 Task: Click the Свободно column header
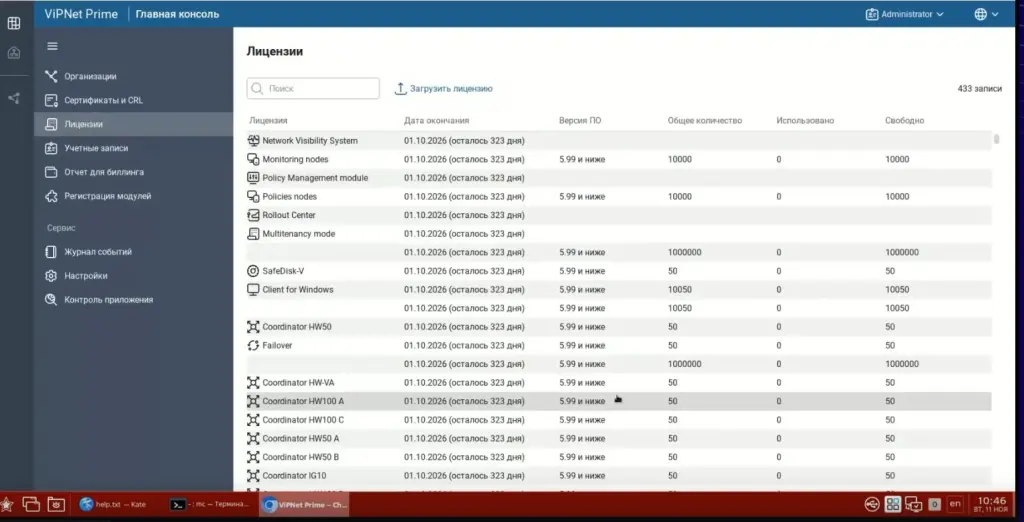click(x=904, y=120)
